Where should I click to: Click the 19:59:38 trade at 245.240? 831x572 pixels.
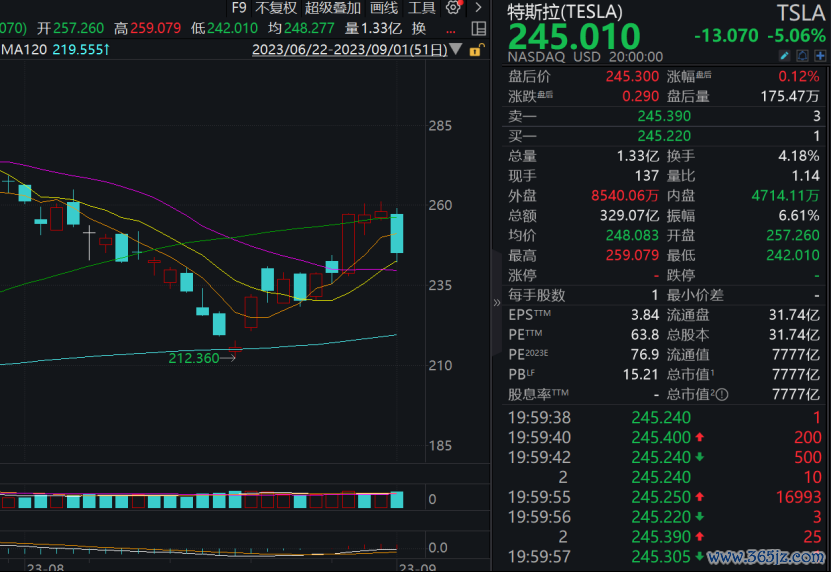665,418
